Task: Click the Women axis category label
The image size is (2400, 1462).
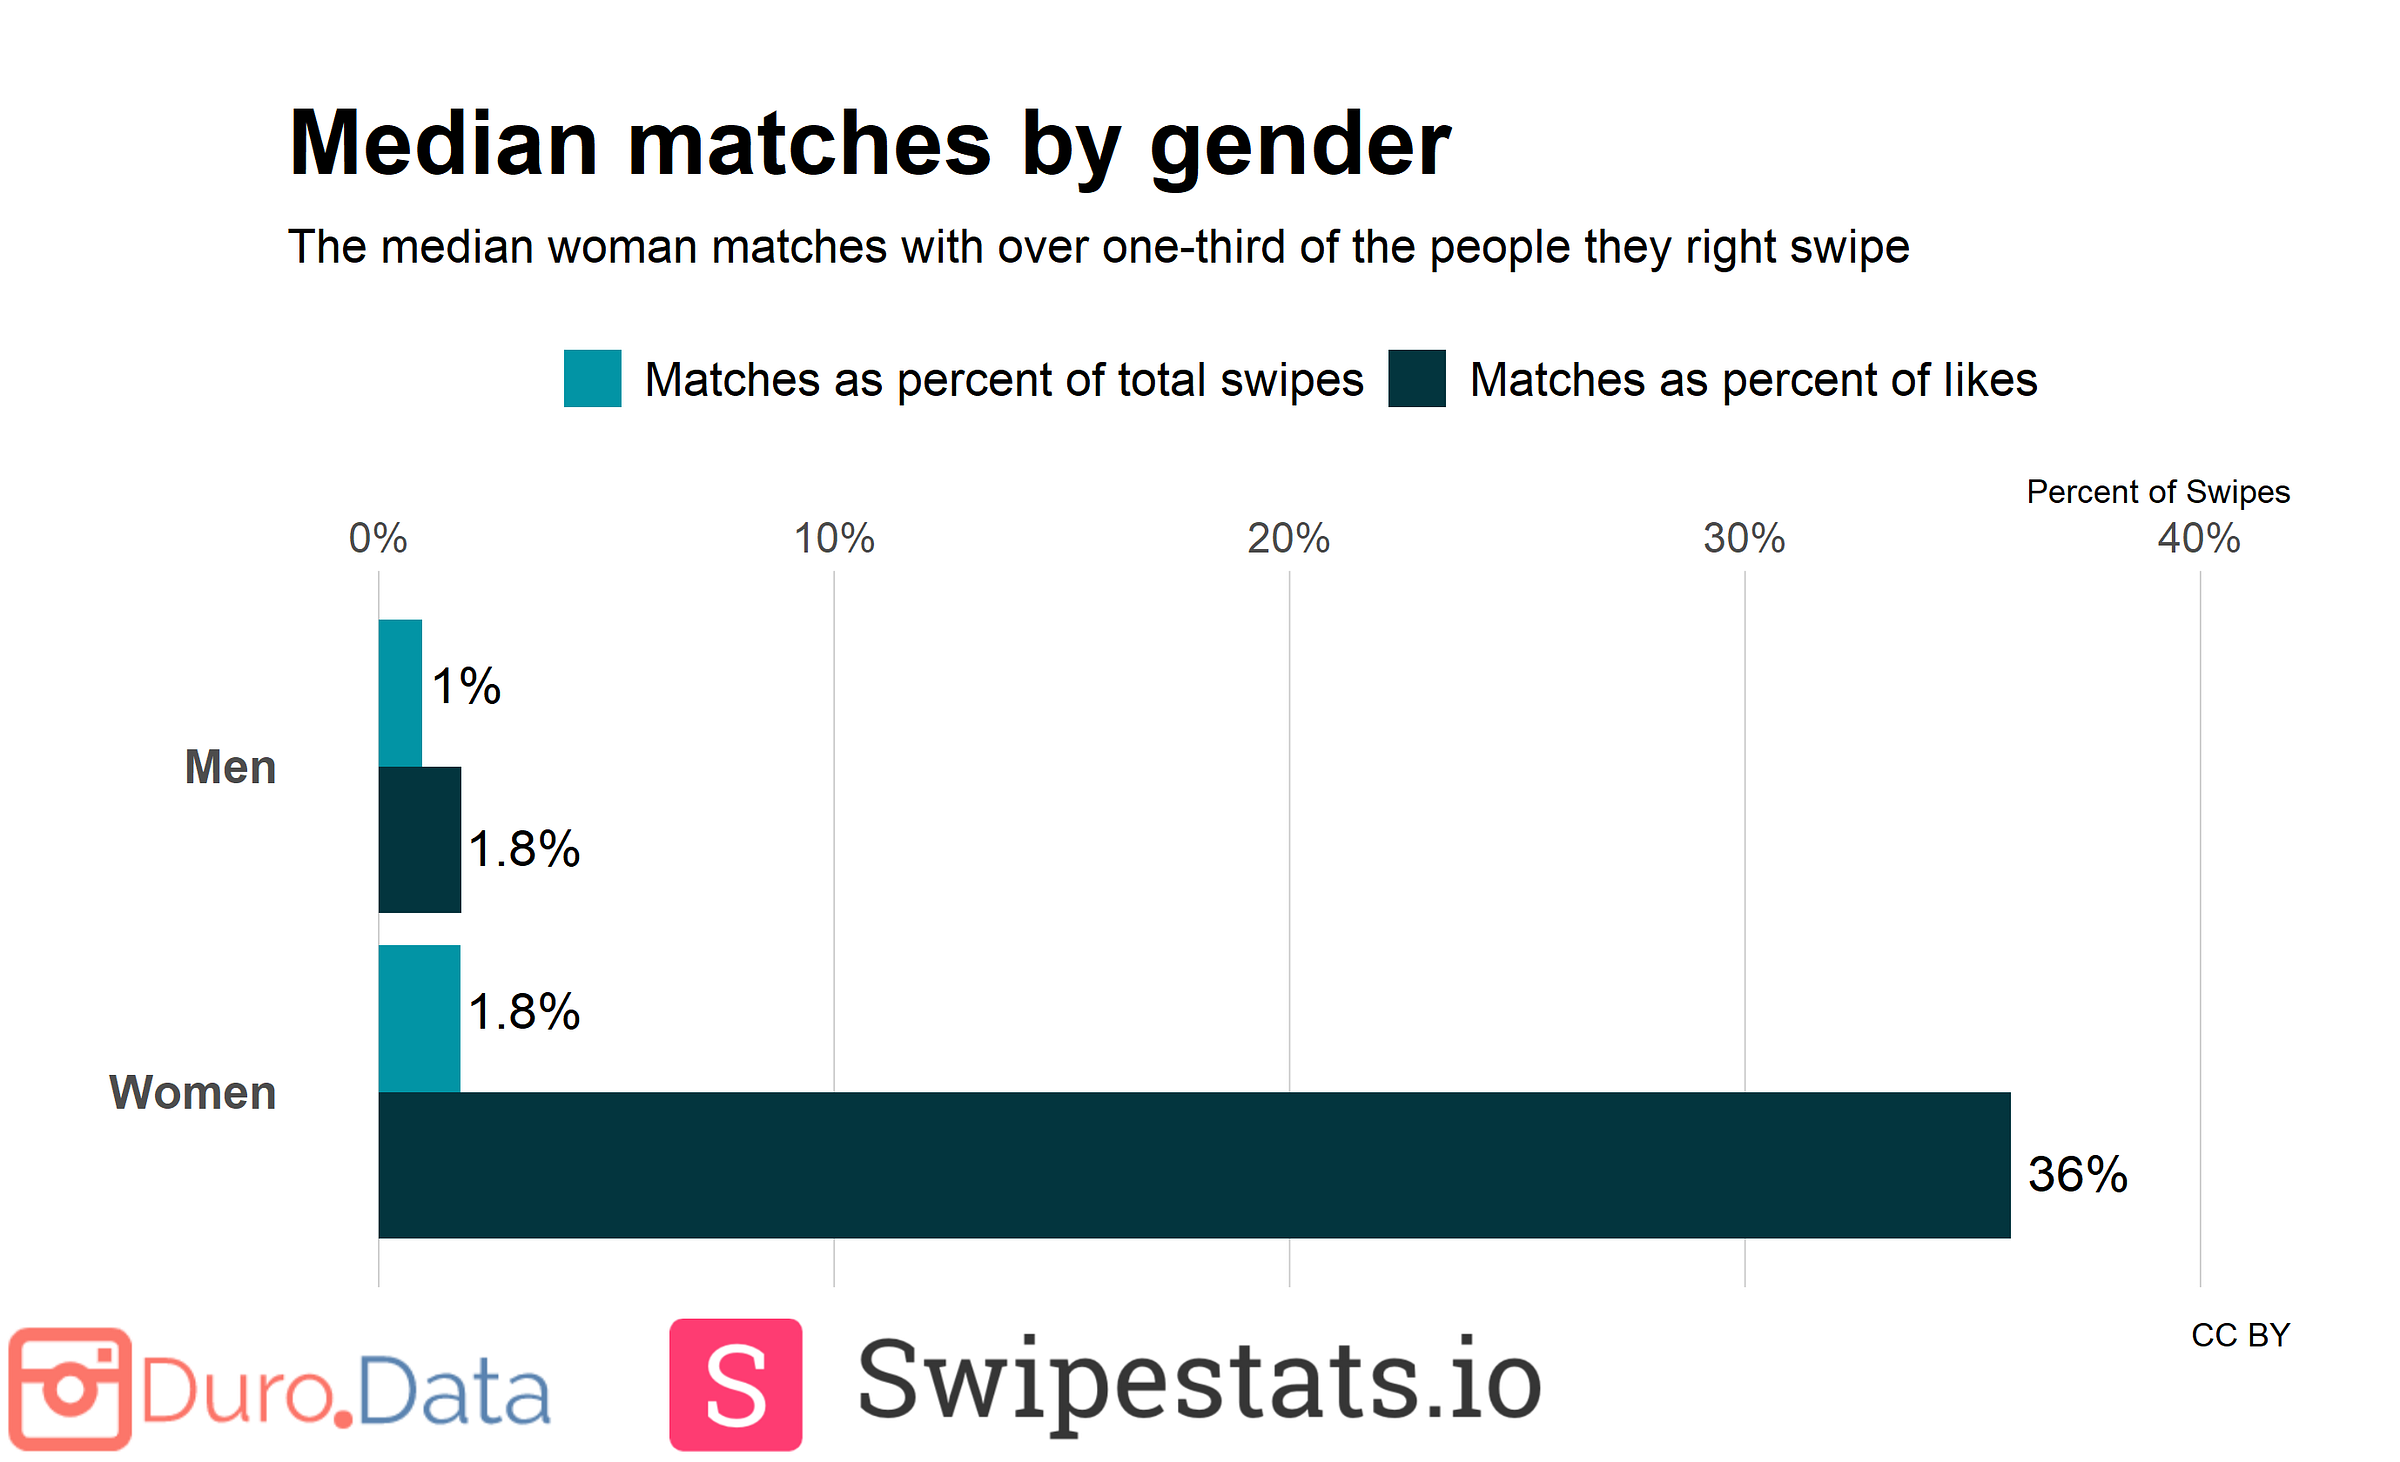Action: pyautogui.click(x=192, y=1092)
